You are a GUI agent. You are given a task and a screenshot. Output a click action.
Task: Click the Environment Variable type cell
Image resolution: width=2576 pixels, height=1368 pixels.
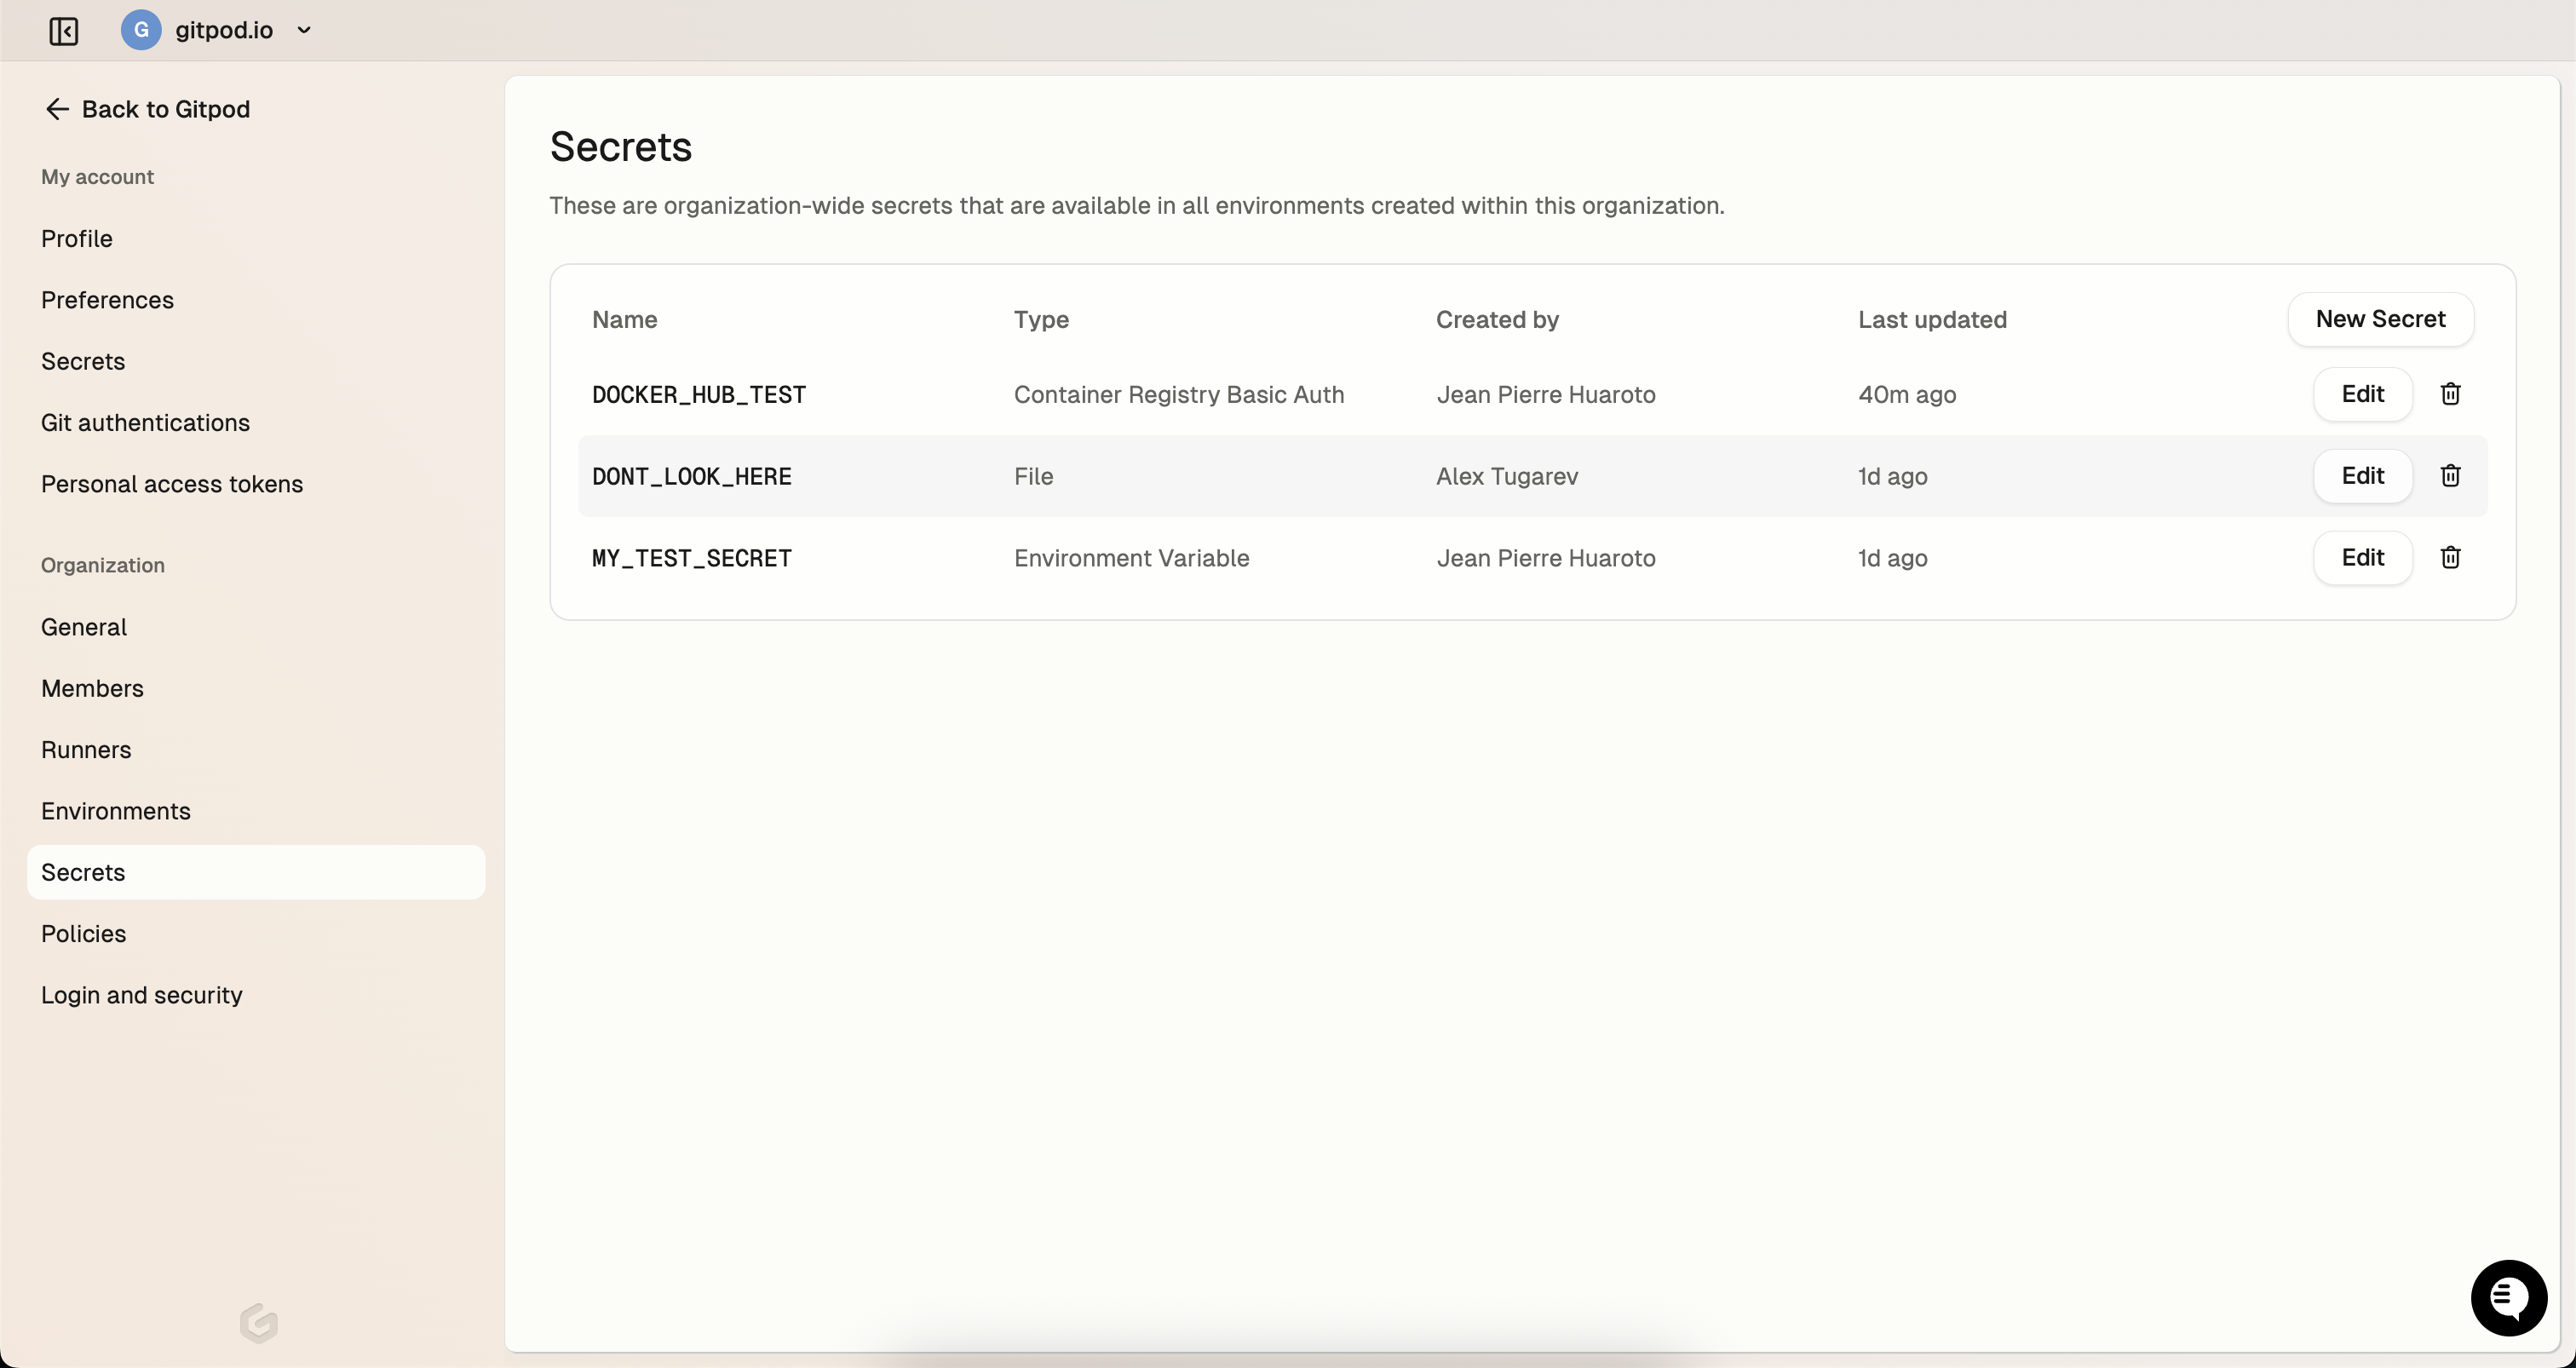click(x=1132, y=559)
